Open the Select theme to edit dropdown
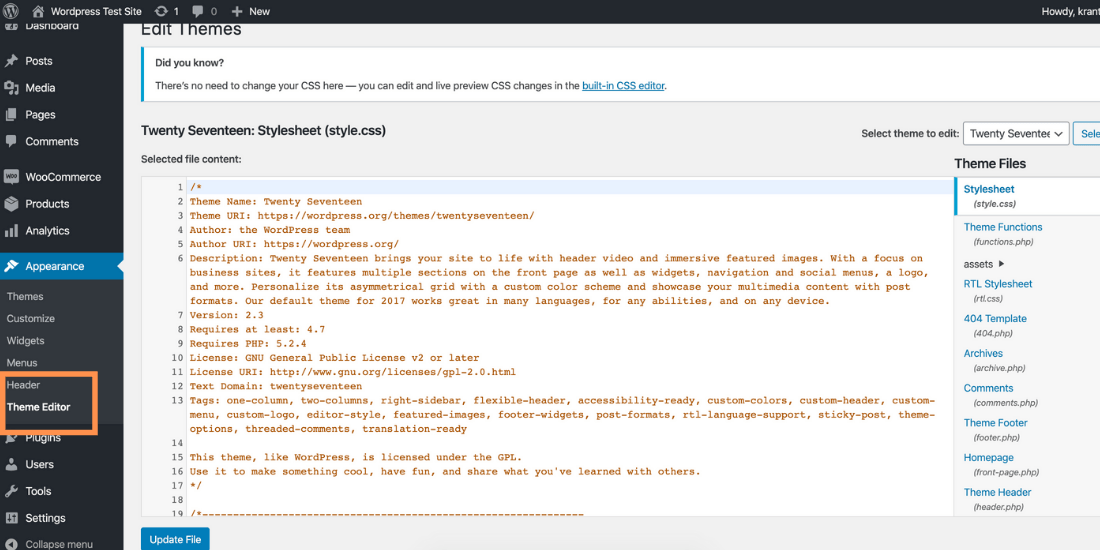 pos(1016,133)
